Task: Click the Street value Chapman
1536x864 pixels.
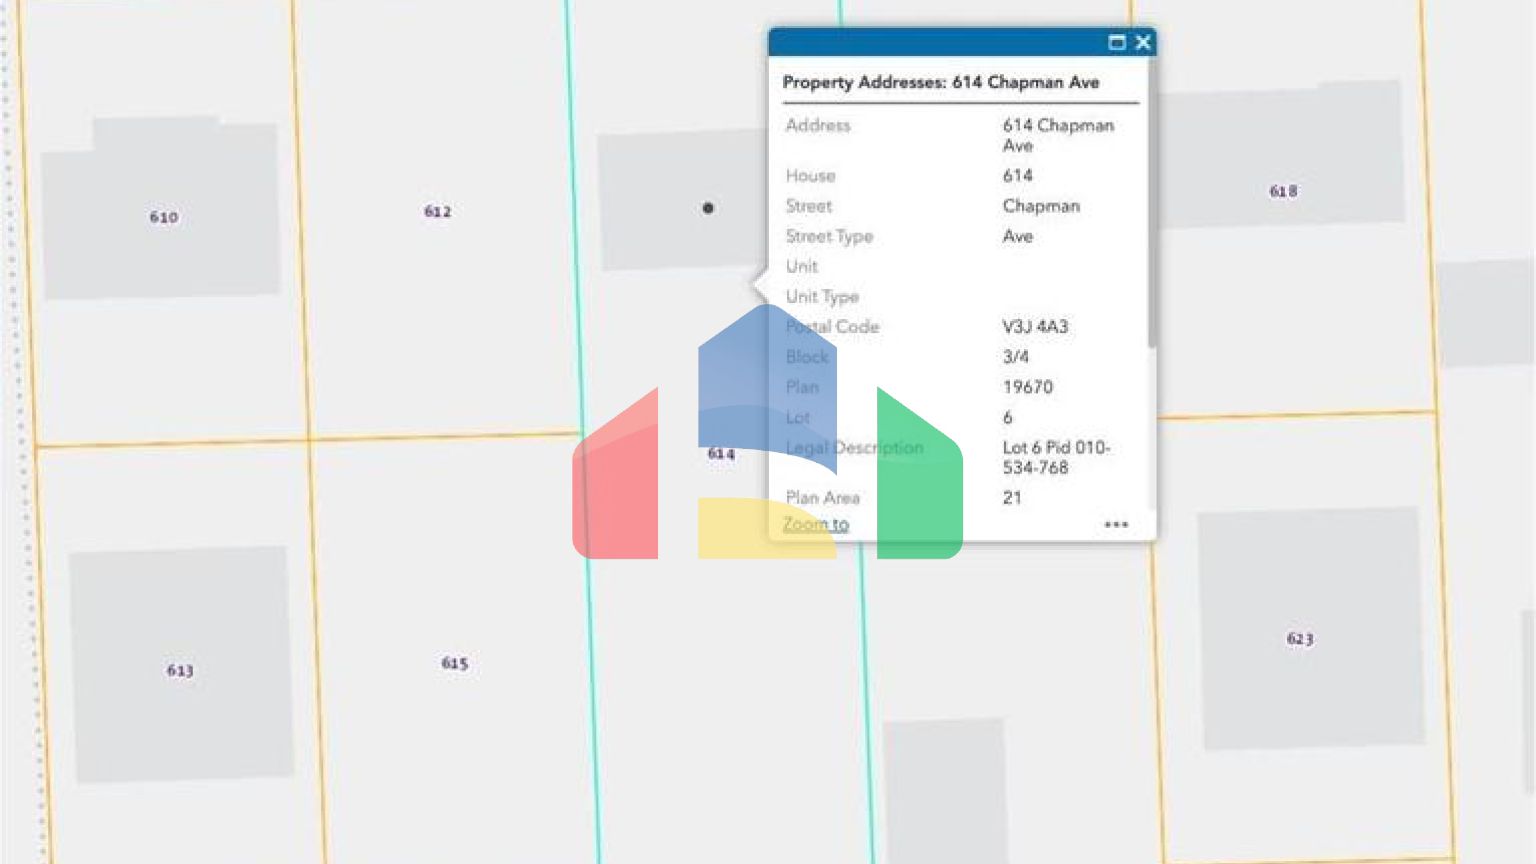Action: (x=1041, y=206)
